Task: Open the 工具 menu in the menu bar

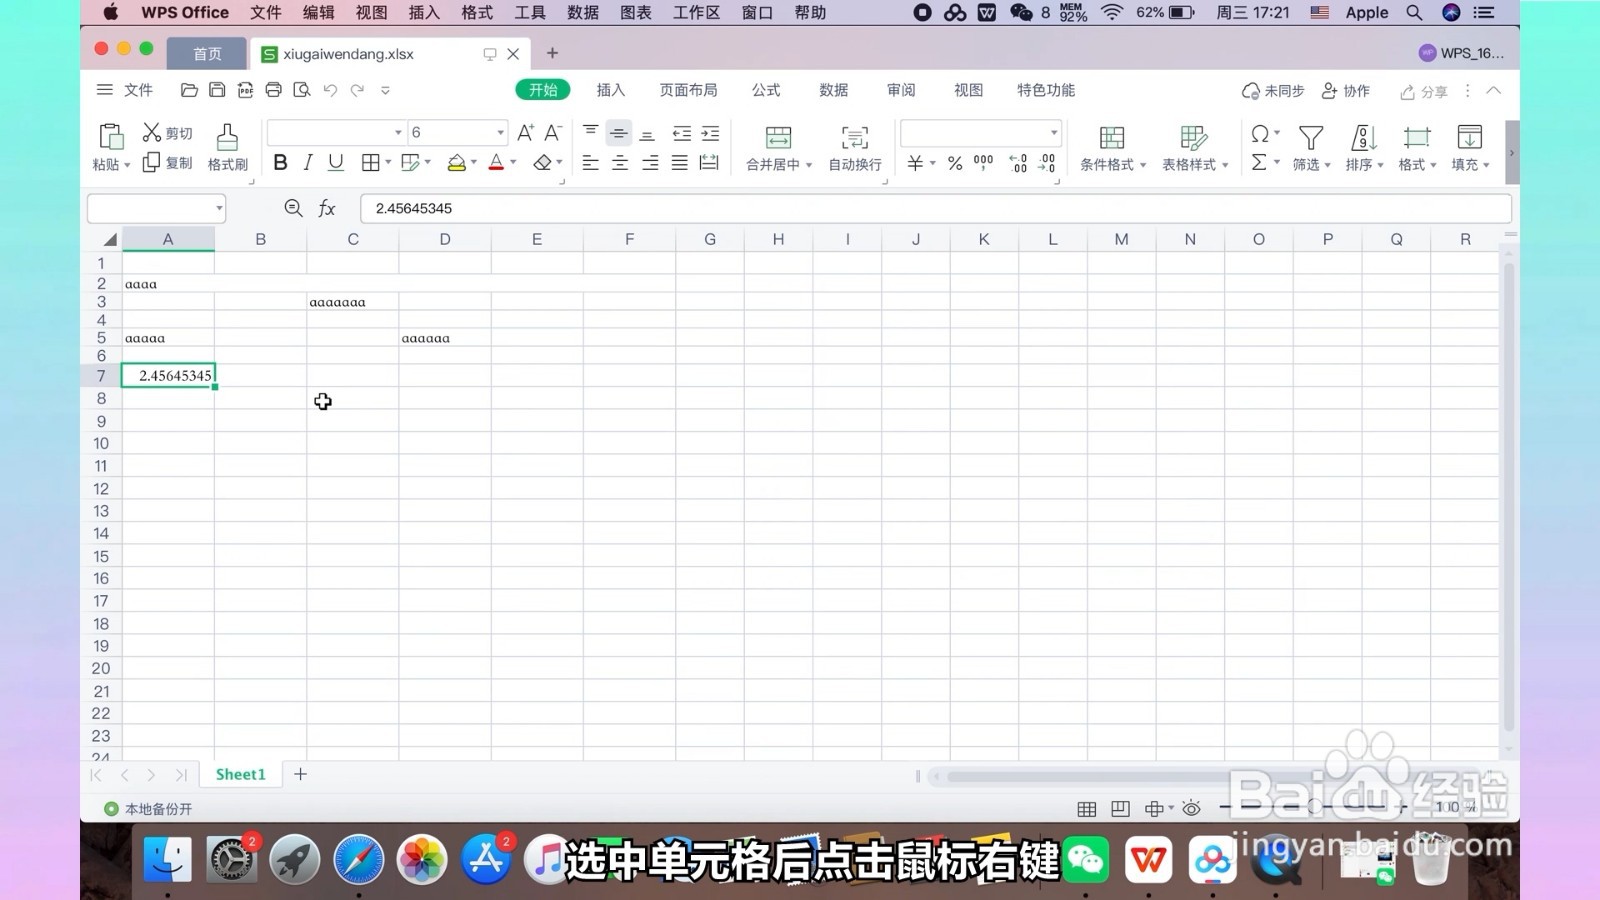Action: point(529,13)
